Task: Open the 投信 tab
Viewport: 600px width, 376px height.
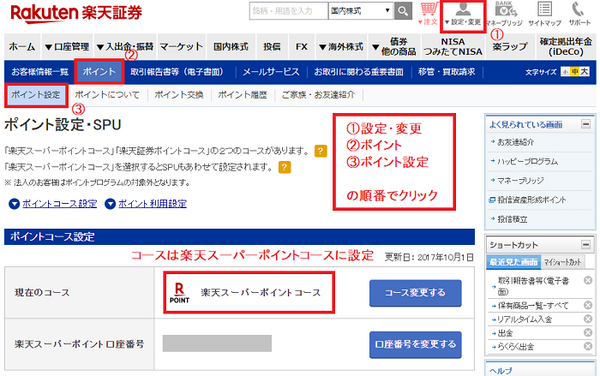Action: (x=272, y=47)
